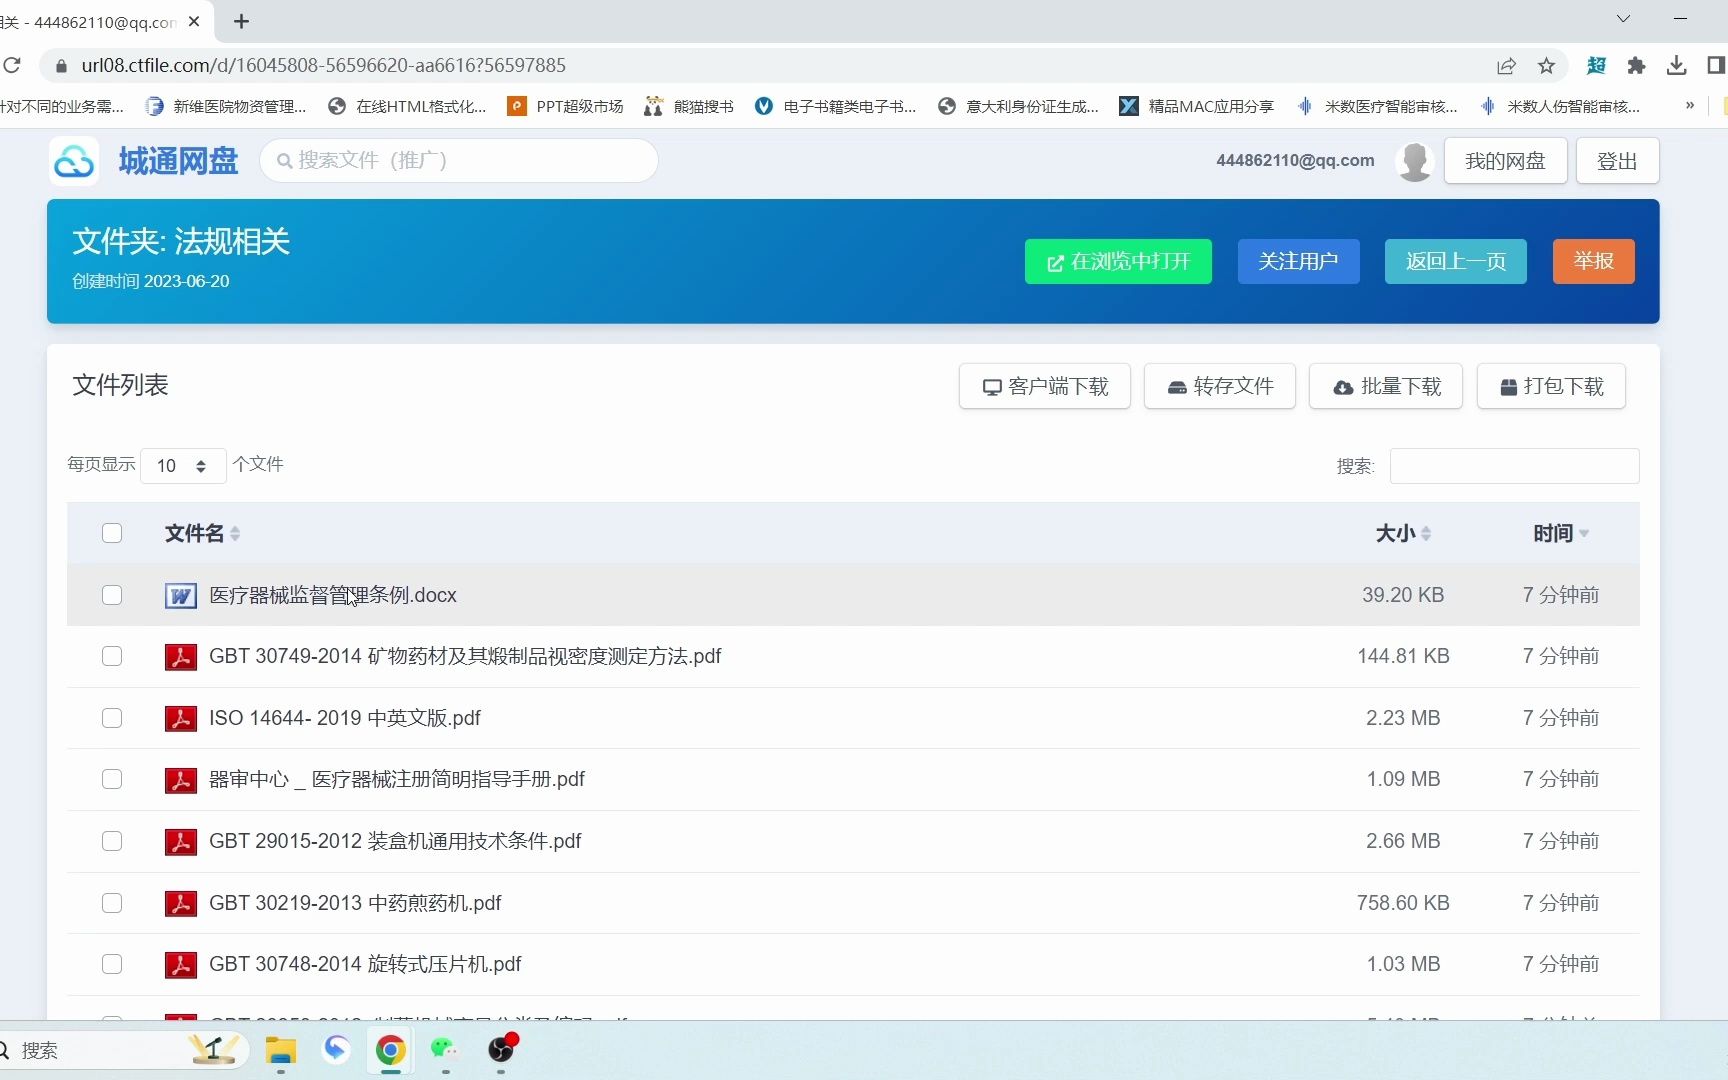This screenshot has height=1080, width=1728.
Task: Open new browser tab with plus icon
Action: 241,21
